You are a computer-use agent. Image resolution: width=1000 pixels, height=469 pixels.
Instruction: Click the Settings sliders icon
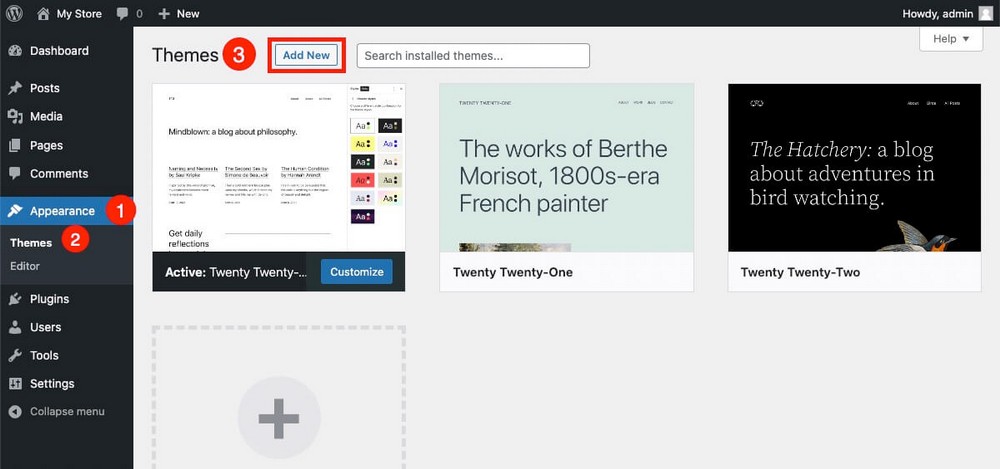pos(15,383)
